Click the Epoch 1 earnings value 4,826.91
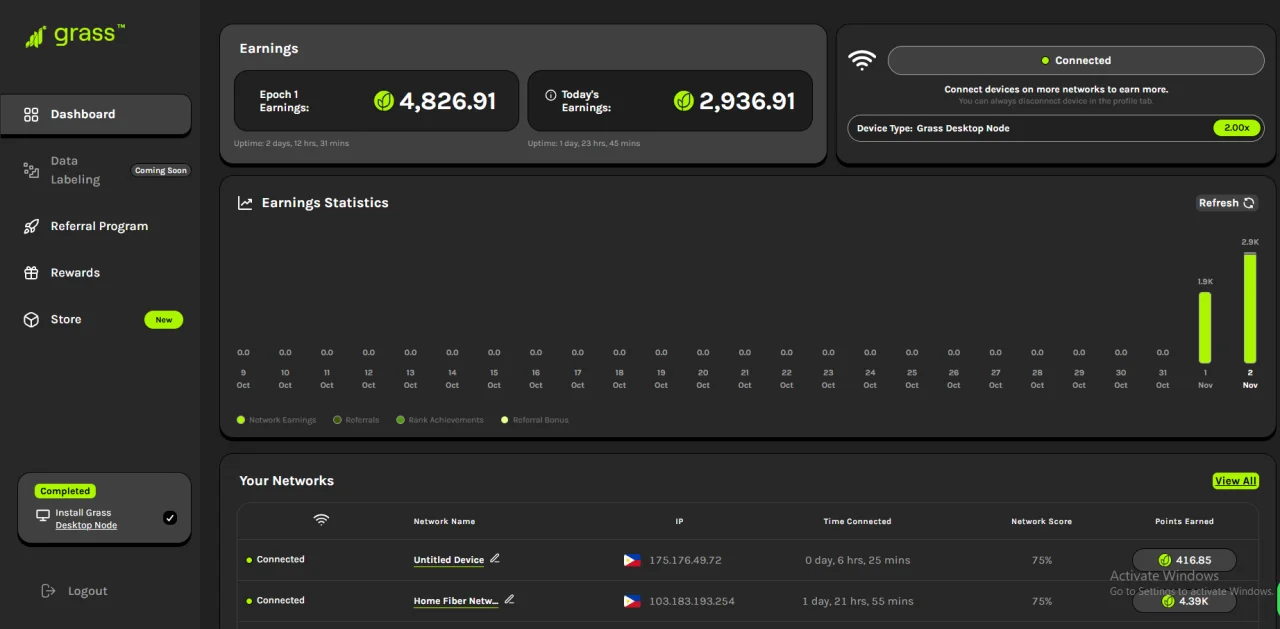This screenshot has width=1280, height=629. 447,101
